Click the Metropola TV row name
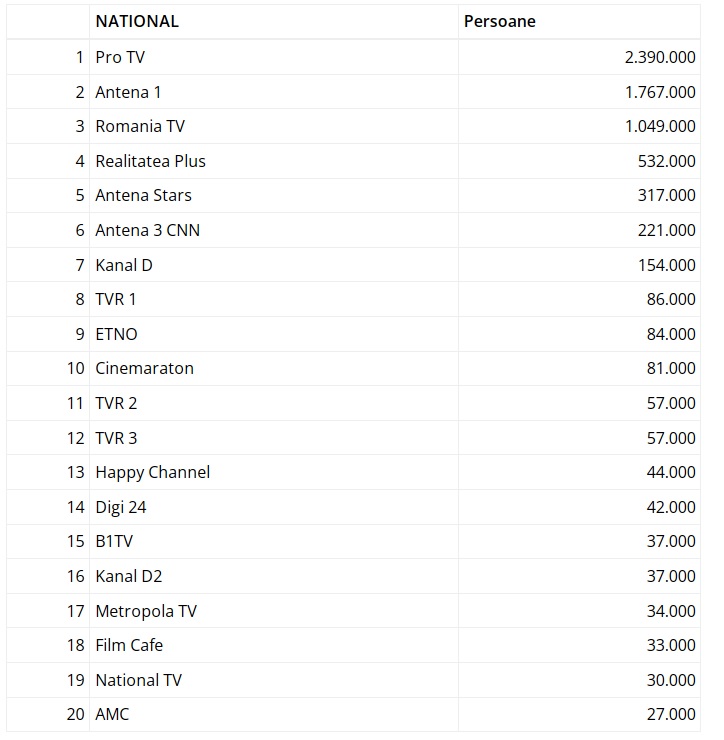724x740 pixels. pos(146,611)
